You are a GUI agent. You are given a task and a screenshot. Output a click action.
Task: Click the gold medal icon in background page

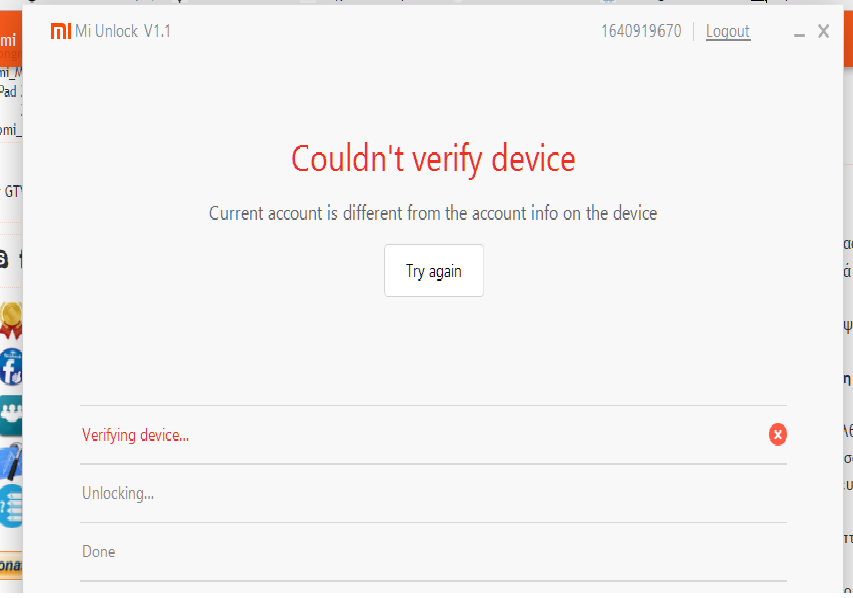pos(11,320)
